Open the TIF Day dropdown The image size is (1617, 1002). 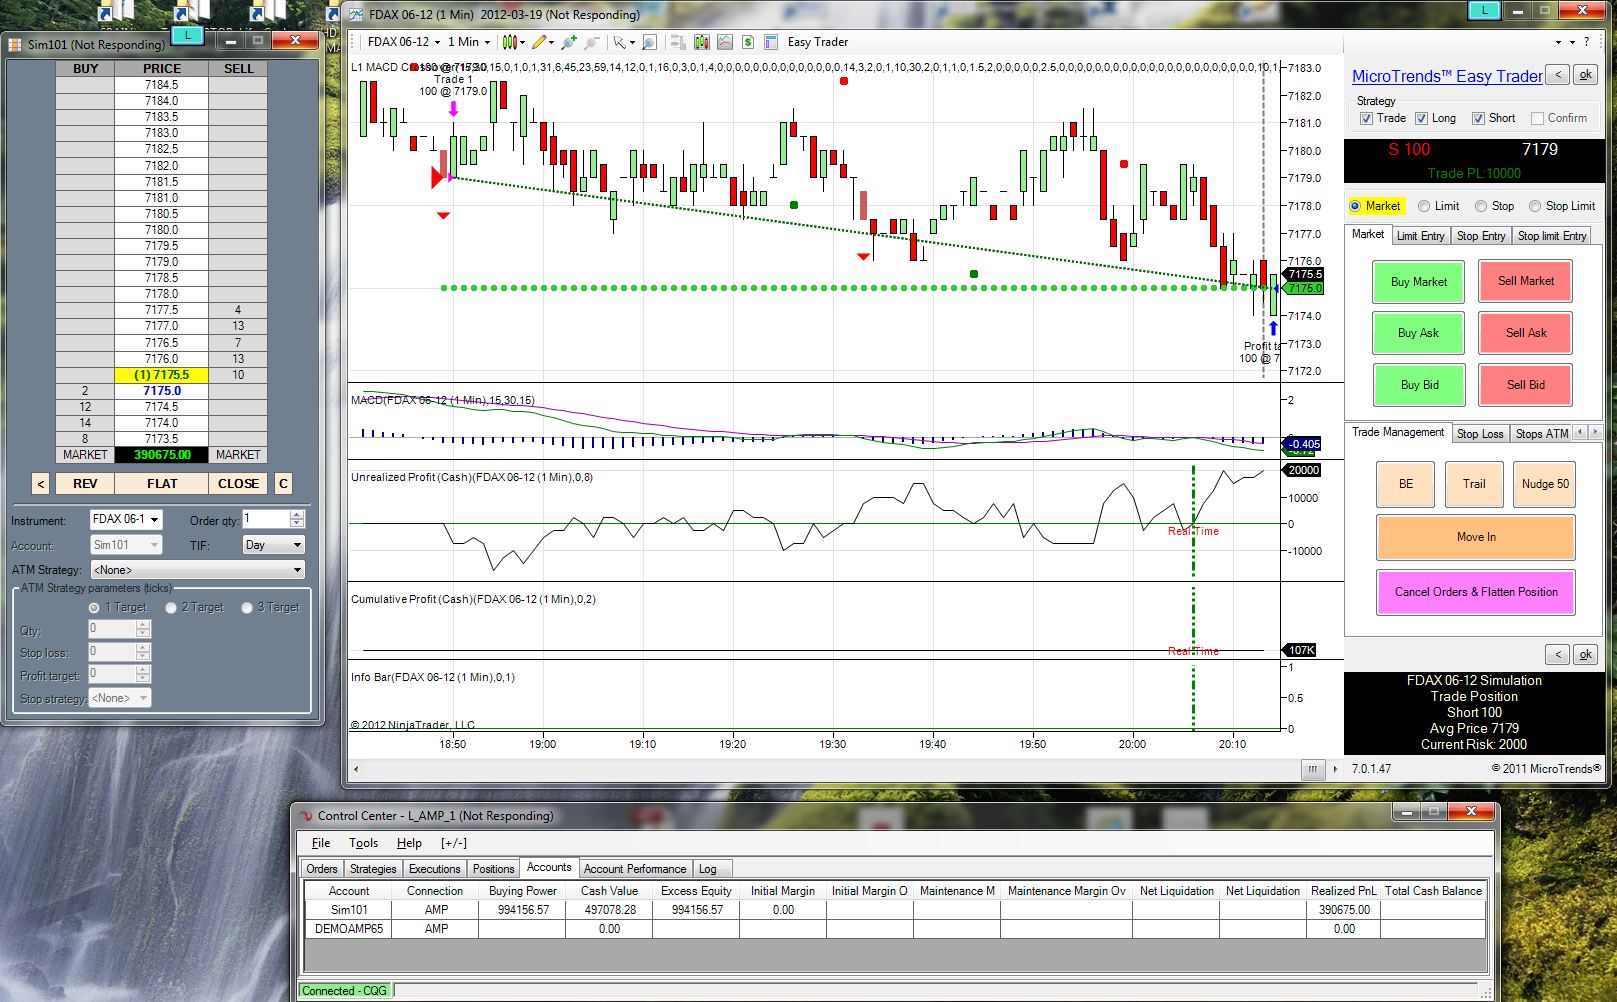[x=273, y=545]
